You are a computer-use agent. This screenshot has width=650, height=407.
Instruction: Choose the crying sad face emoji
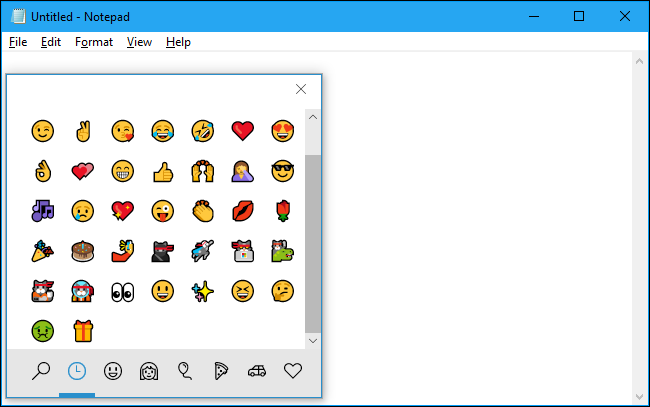tap(83, 211)
